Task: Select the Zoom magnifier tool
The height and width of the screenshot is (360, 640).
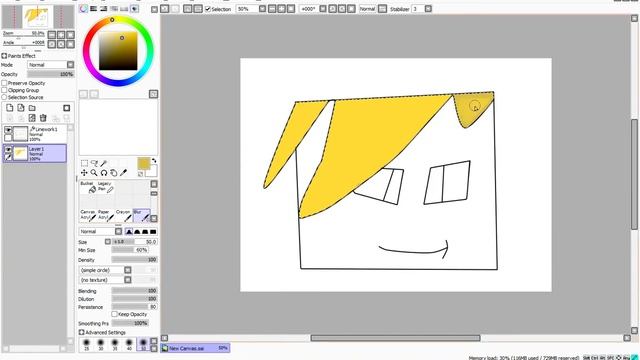Action: pos(94,173)
